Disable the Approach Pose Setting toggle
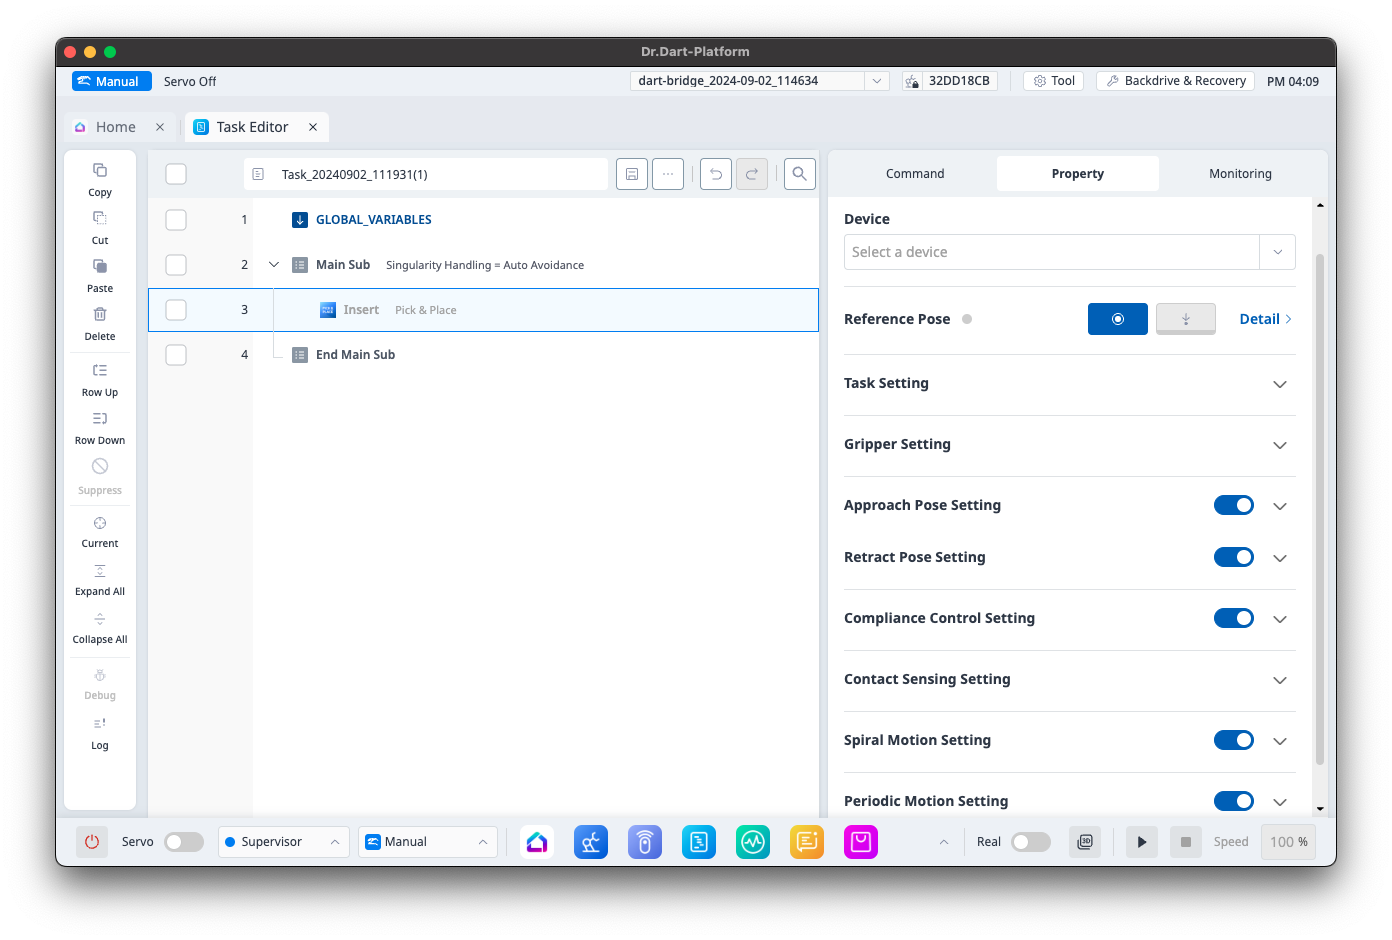Image resolution: width=1392 pixels, height=940 pixels. 1233,505
